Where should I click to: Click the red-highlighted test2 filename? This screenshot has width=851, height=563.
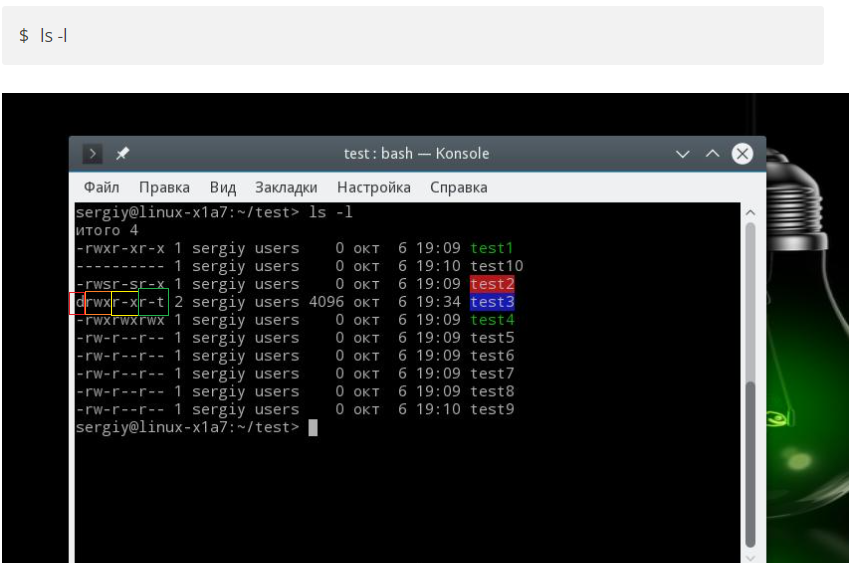[492, 284]
